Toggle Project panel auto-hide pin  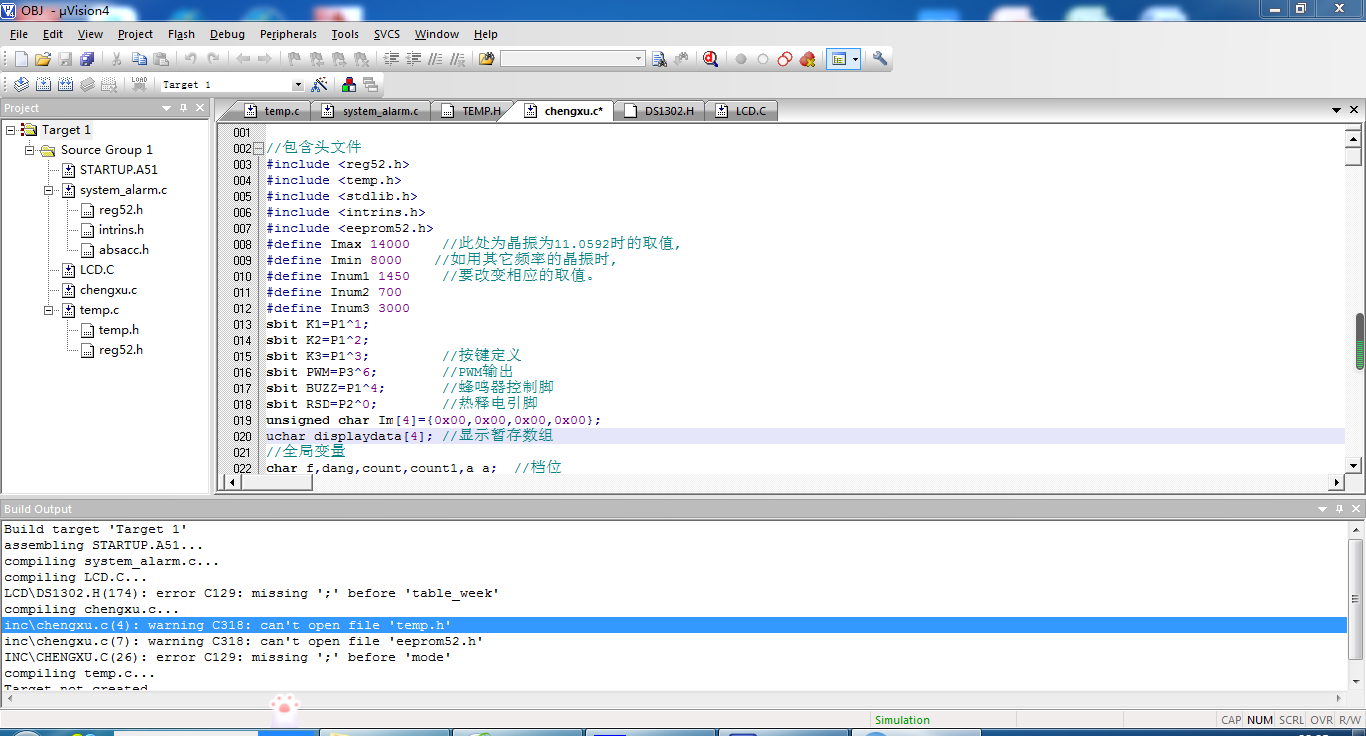coord(184,108)
